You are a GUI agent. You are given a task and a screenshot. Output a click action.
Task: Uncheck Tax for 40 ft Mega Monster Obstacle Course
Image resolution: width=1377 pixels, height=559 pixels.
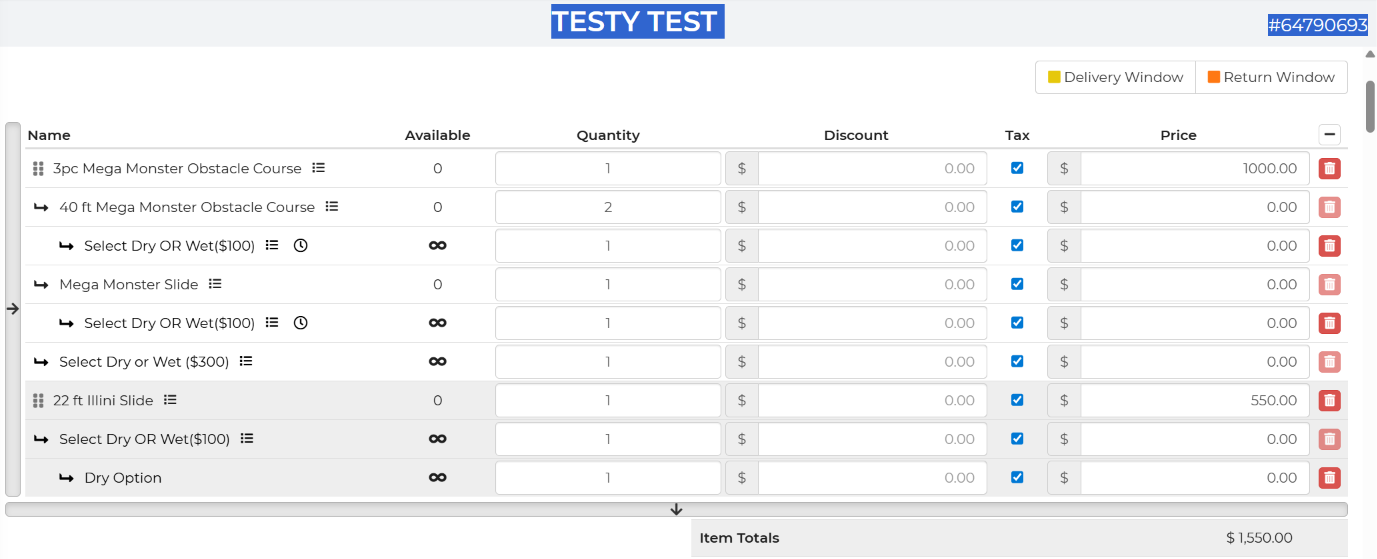[x=1017, y=207]
